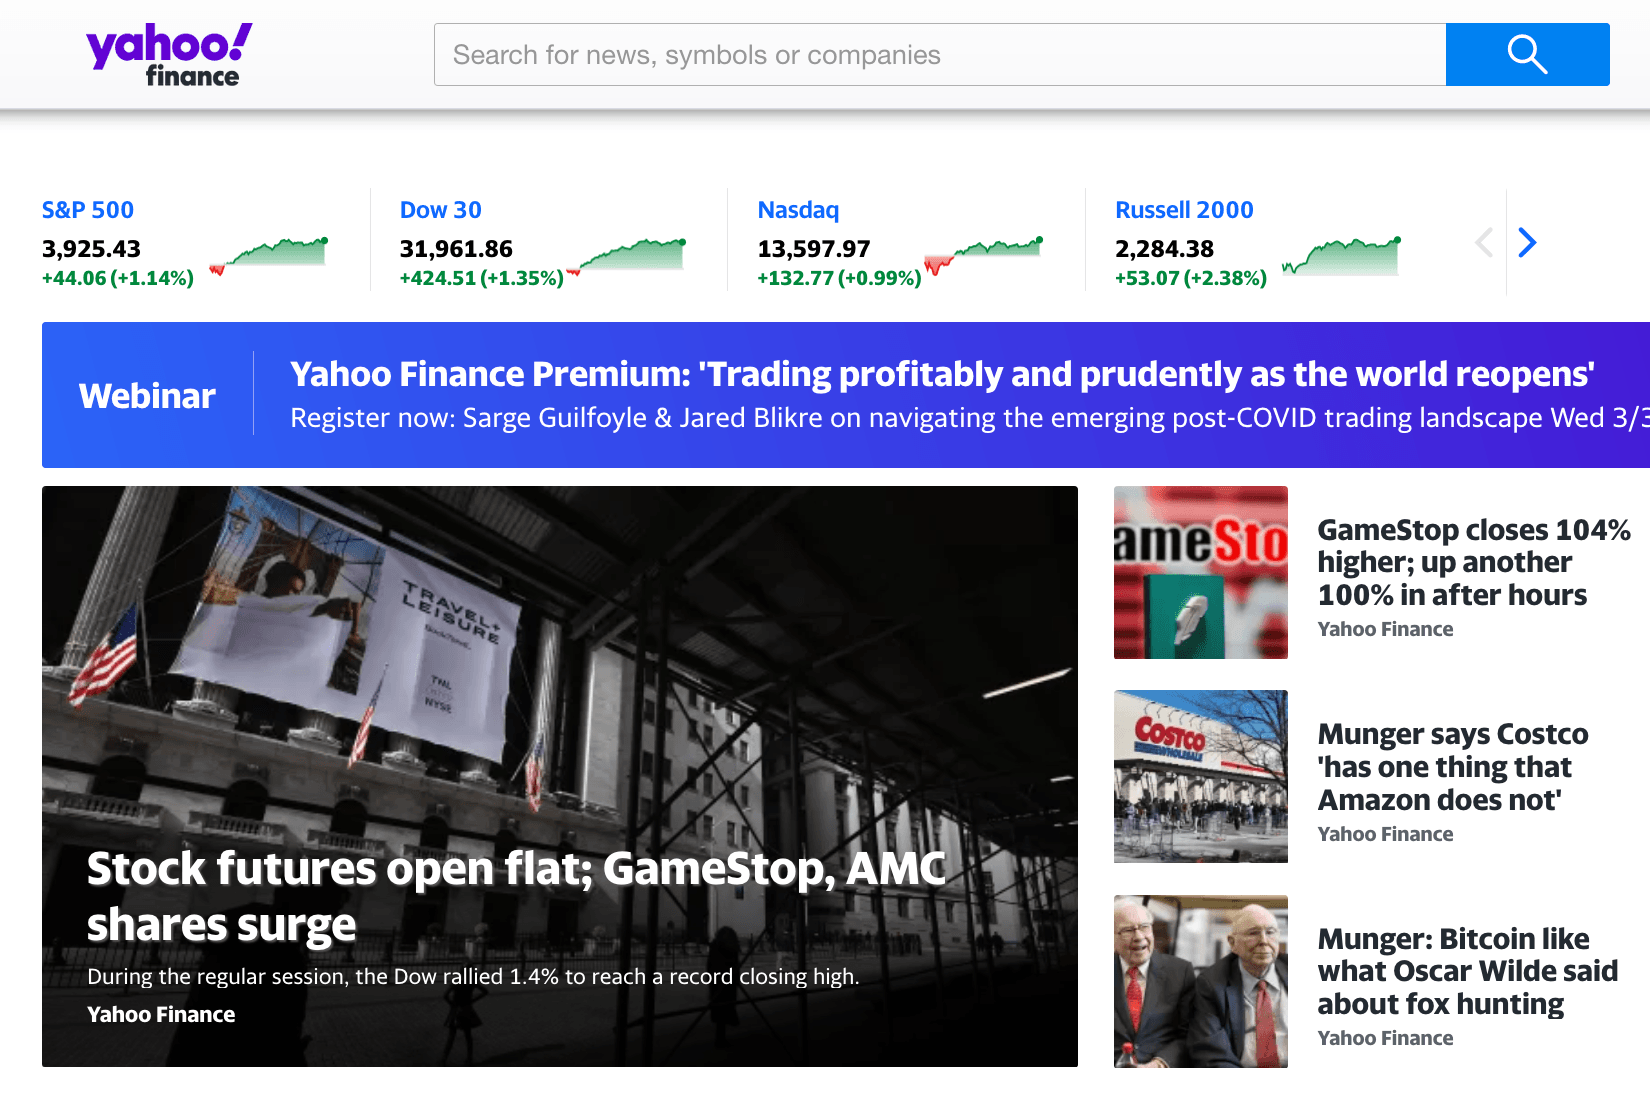Click S&P 500 change +44.06 (+1.14%)

pyautogui.click(x=118, y=278)
